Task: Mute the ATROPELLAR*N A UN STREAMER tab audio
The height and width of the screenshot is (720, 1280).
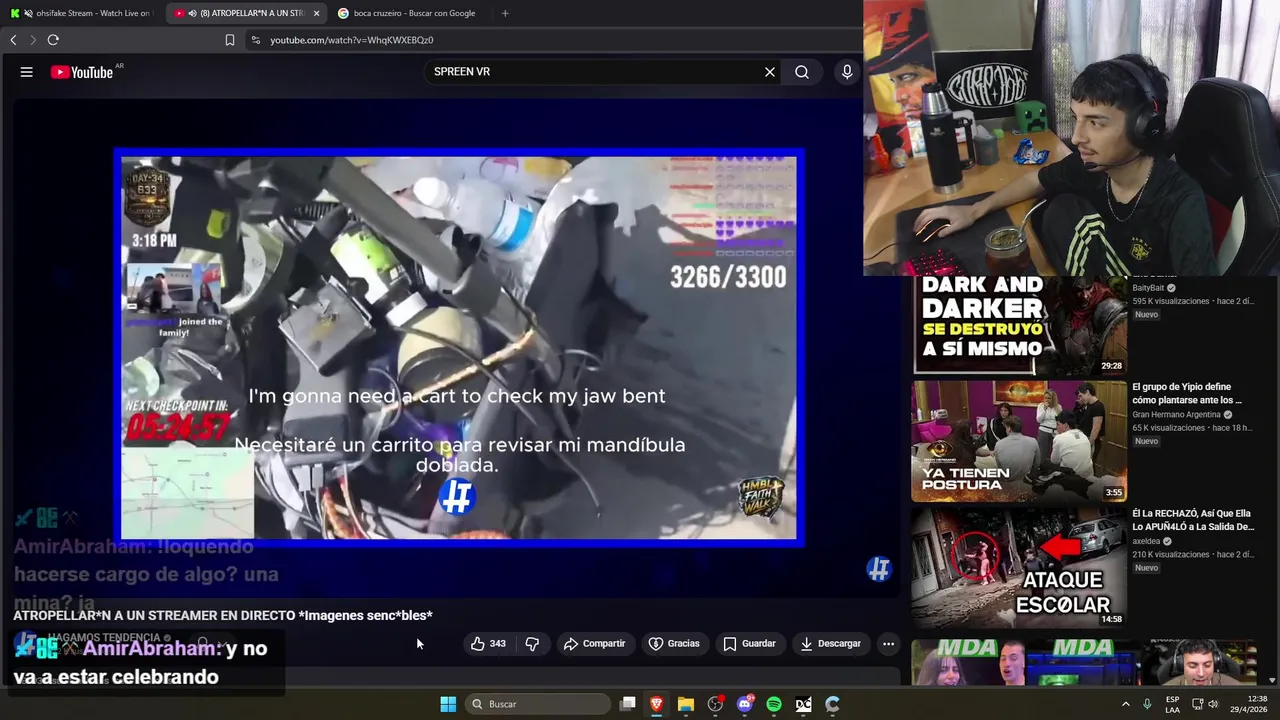Action: tap(193, 13)
